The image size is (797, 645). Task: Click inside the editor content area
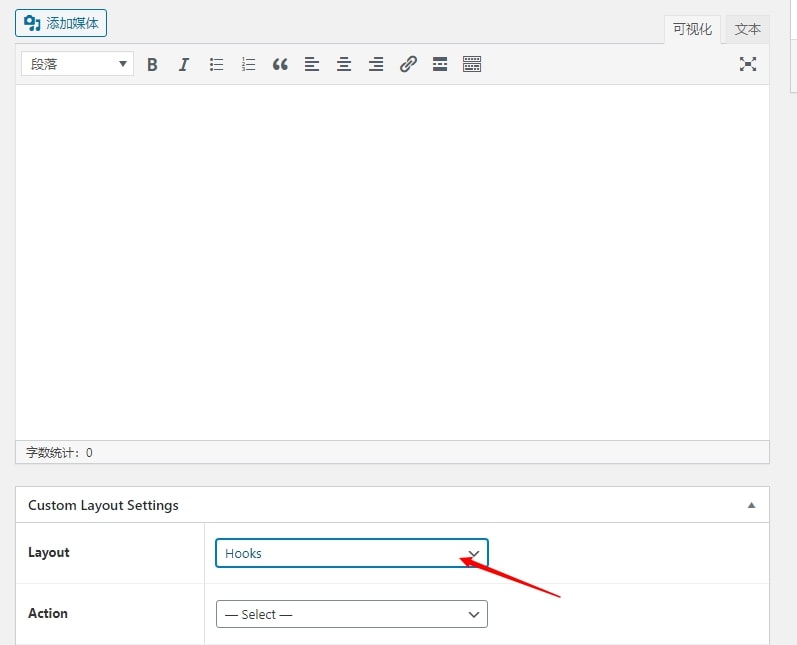pos(392,260)
